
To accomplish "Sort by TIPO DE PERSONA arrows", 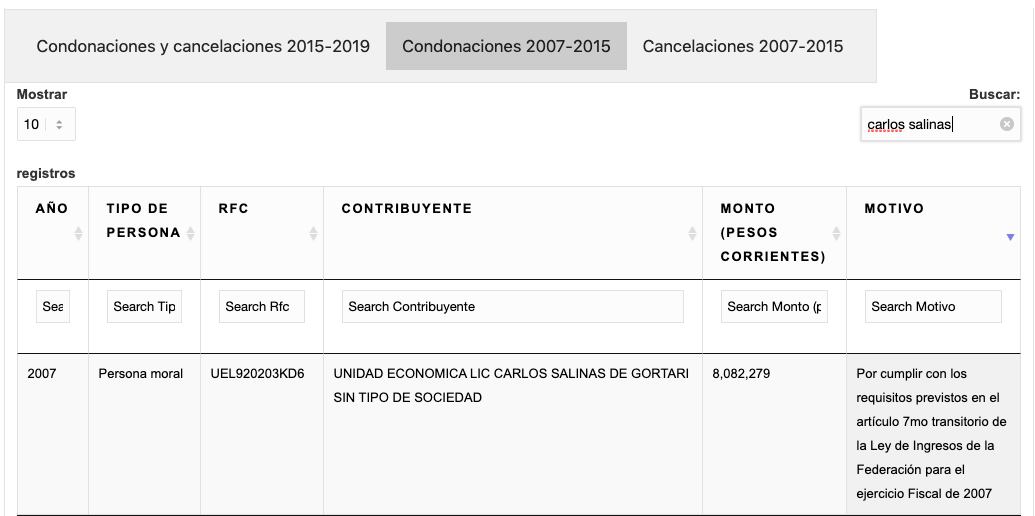I will tap(190, 233).
